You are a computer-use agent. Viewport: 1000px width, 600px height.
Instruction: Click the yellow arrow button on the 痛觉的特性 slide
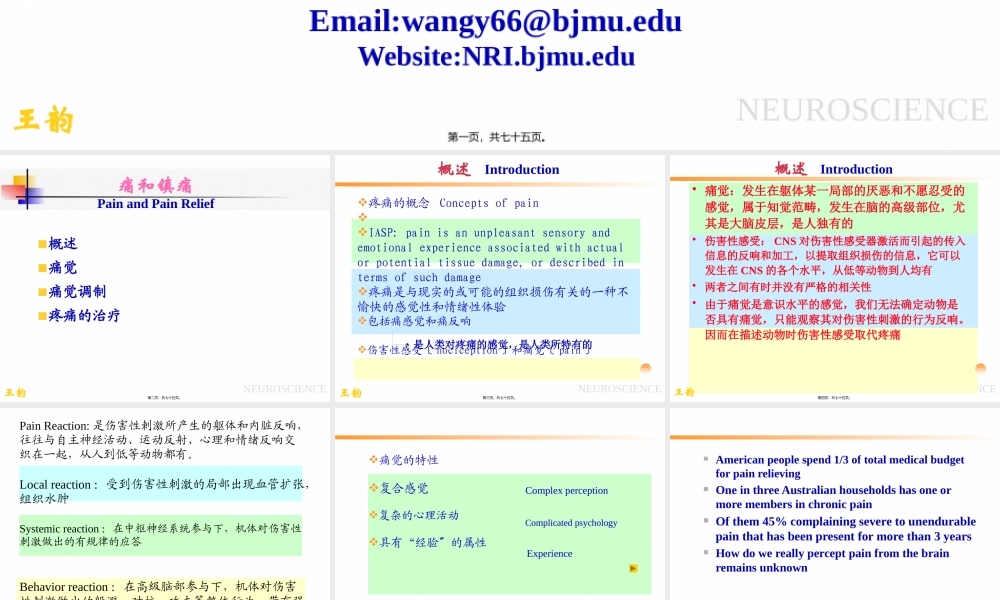tap(633, 568)
